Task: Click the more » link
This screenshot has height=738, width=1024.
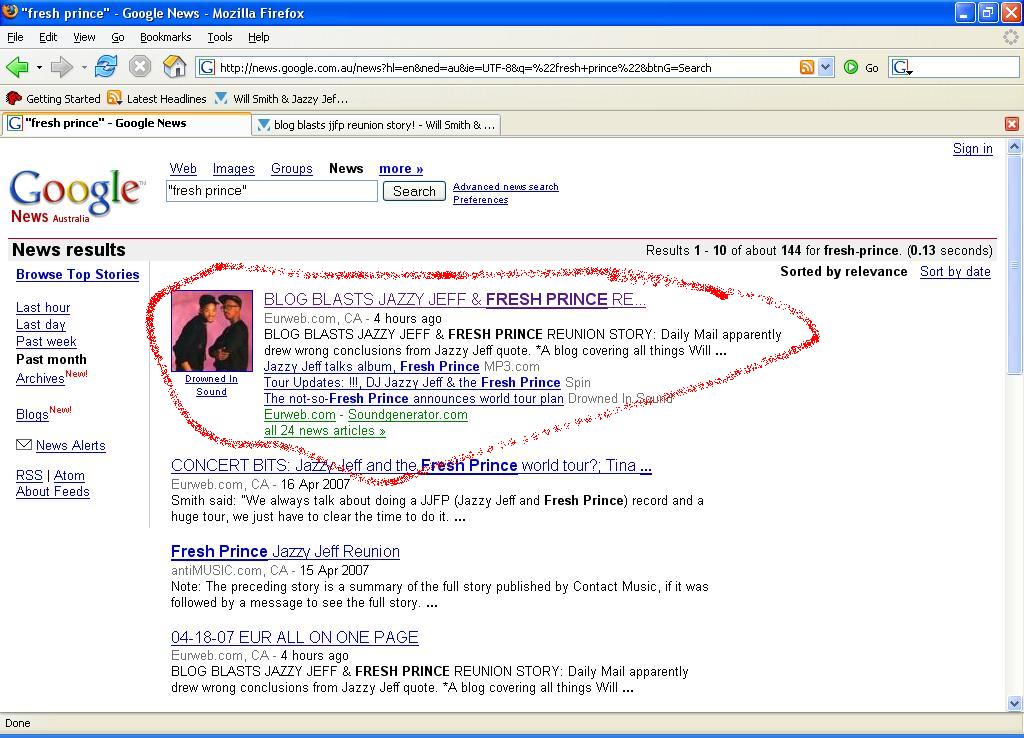Action: coord(401,168)
